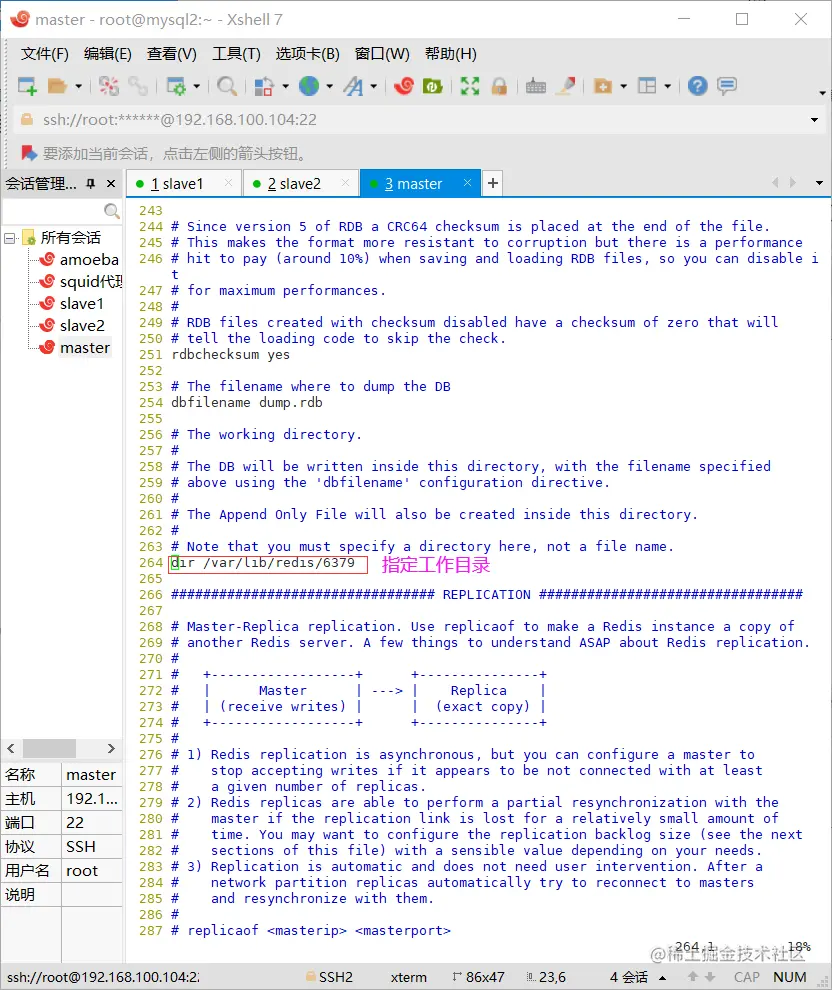Click the New session toolbar icon
Screen dimensions: 832x990
tap(27, 86)
